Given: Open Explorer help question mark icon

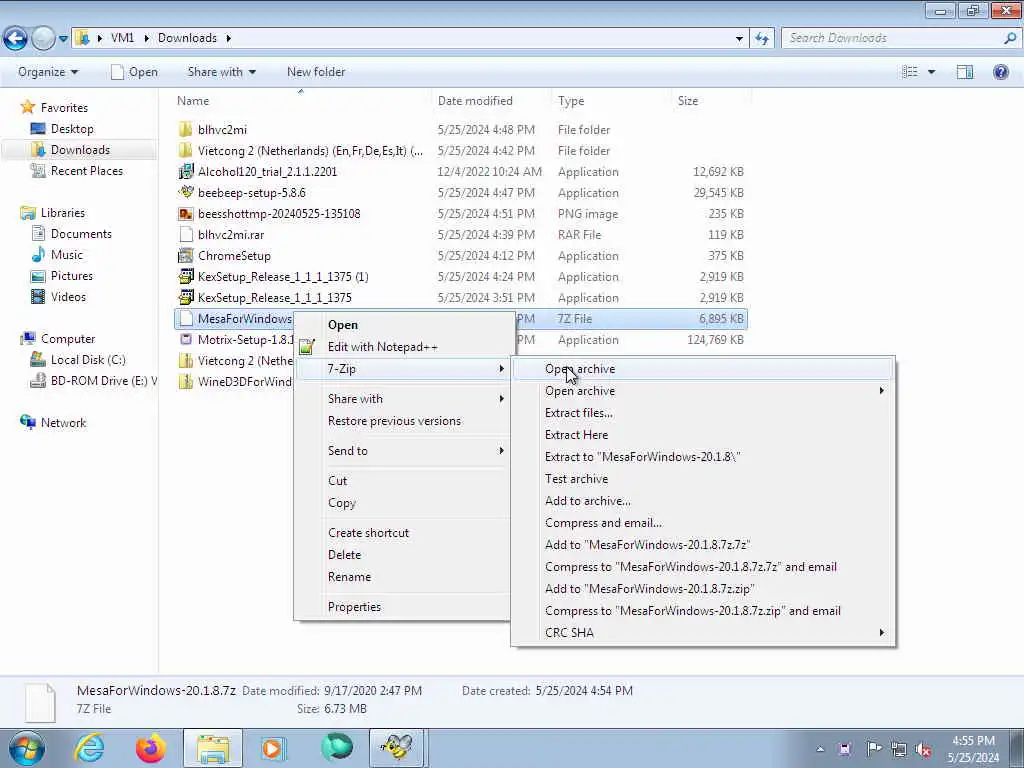Looking at the screenshot, I should coord(1000,72).
